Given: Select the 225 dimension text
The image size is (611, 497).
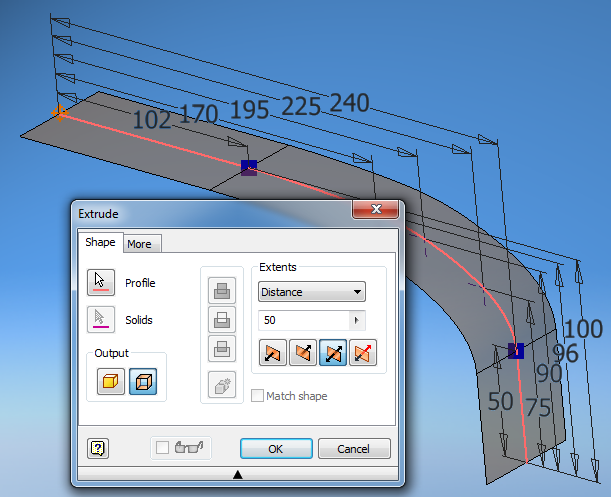Looking at the screenshot, I should tap(300, 106).
